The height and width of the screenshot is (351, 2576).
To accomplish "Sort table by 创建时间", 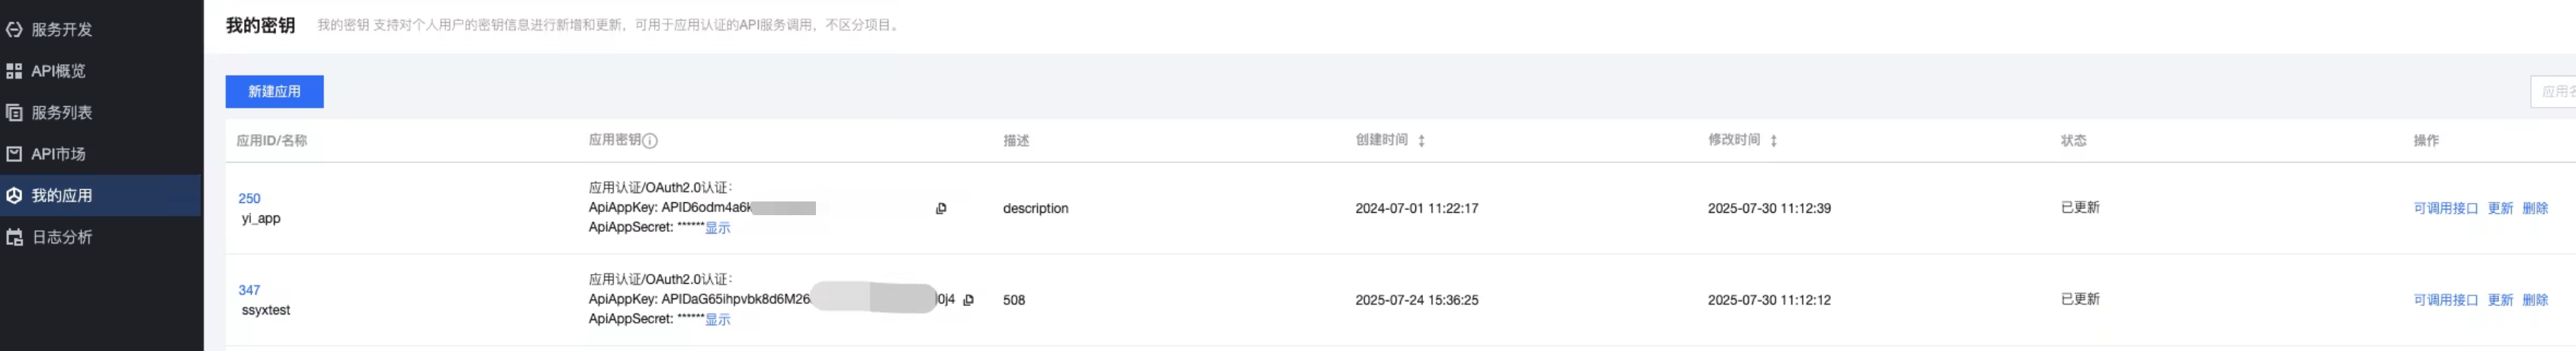I will (x=1421, y=141).
